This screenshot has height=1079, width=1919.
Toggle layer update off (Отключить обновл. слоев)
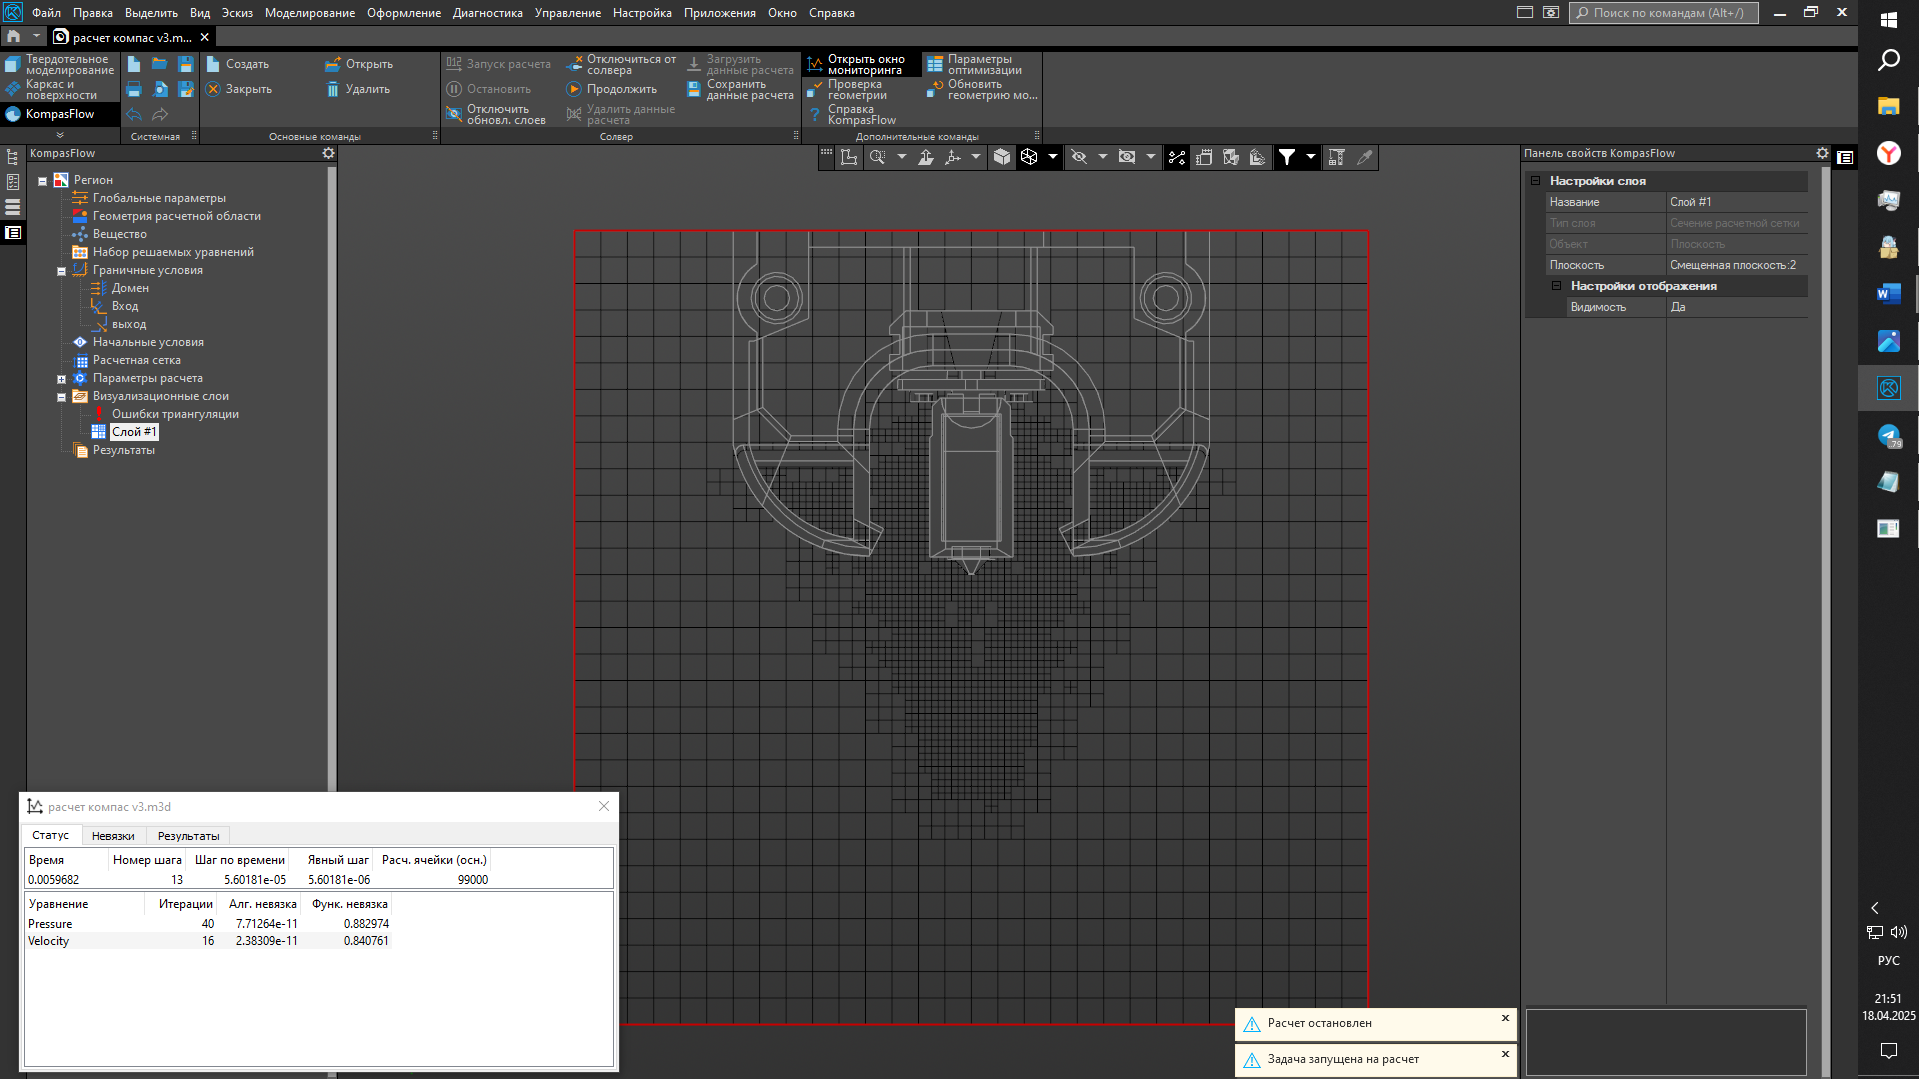click(497, 114)
